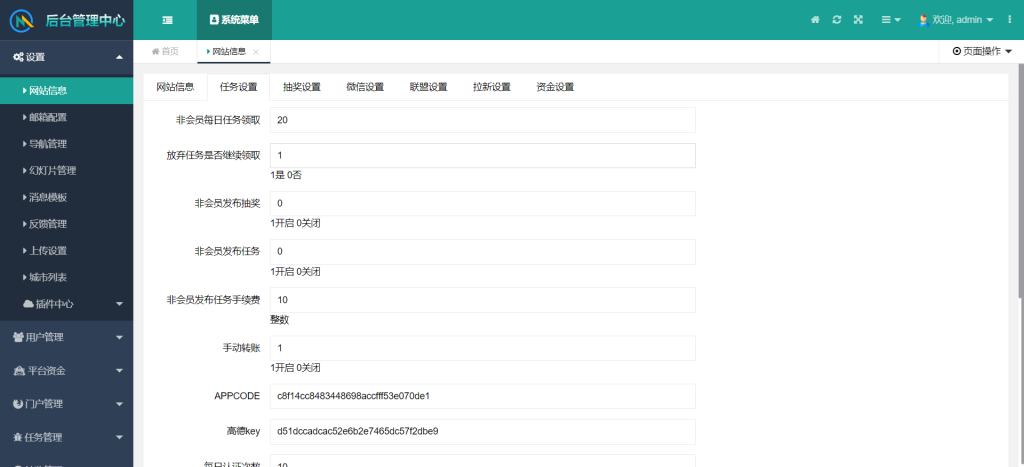The width and height of the screenshot is (1024, 467).
Task: Open the 微信设置 tab
Action: tap(365, 87)
